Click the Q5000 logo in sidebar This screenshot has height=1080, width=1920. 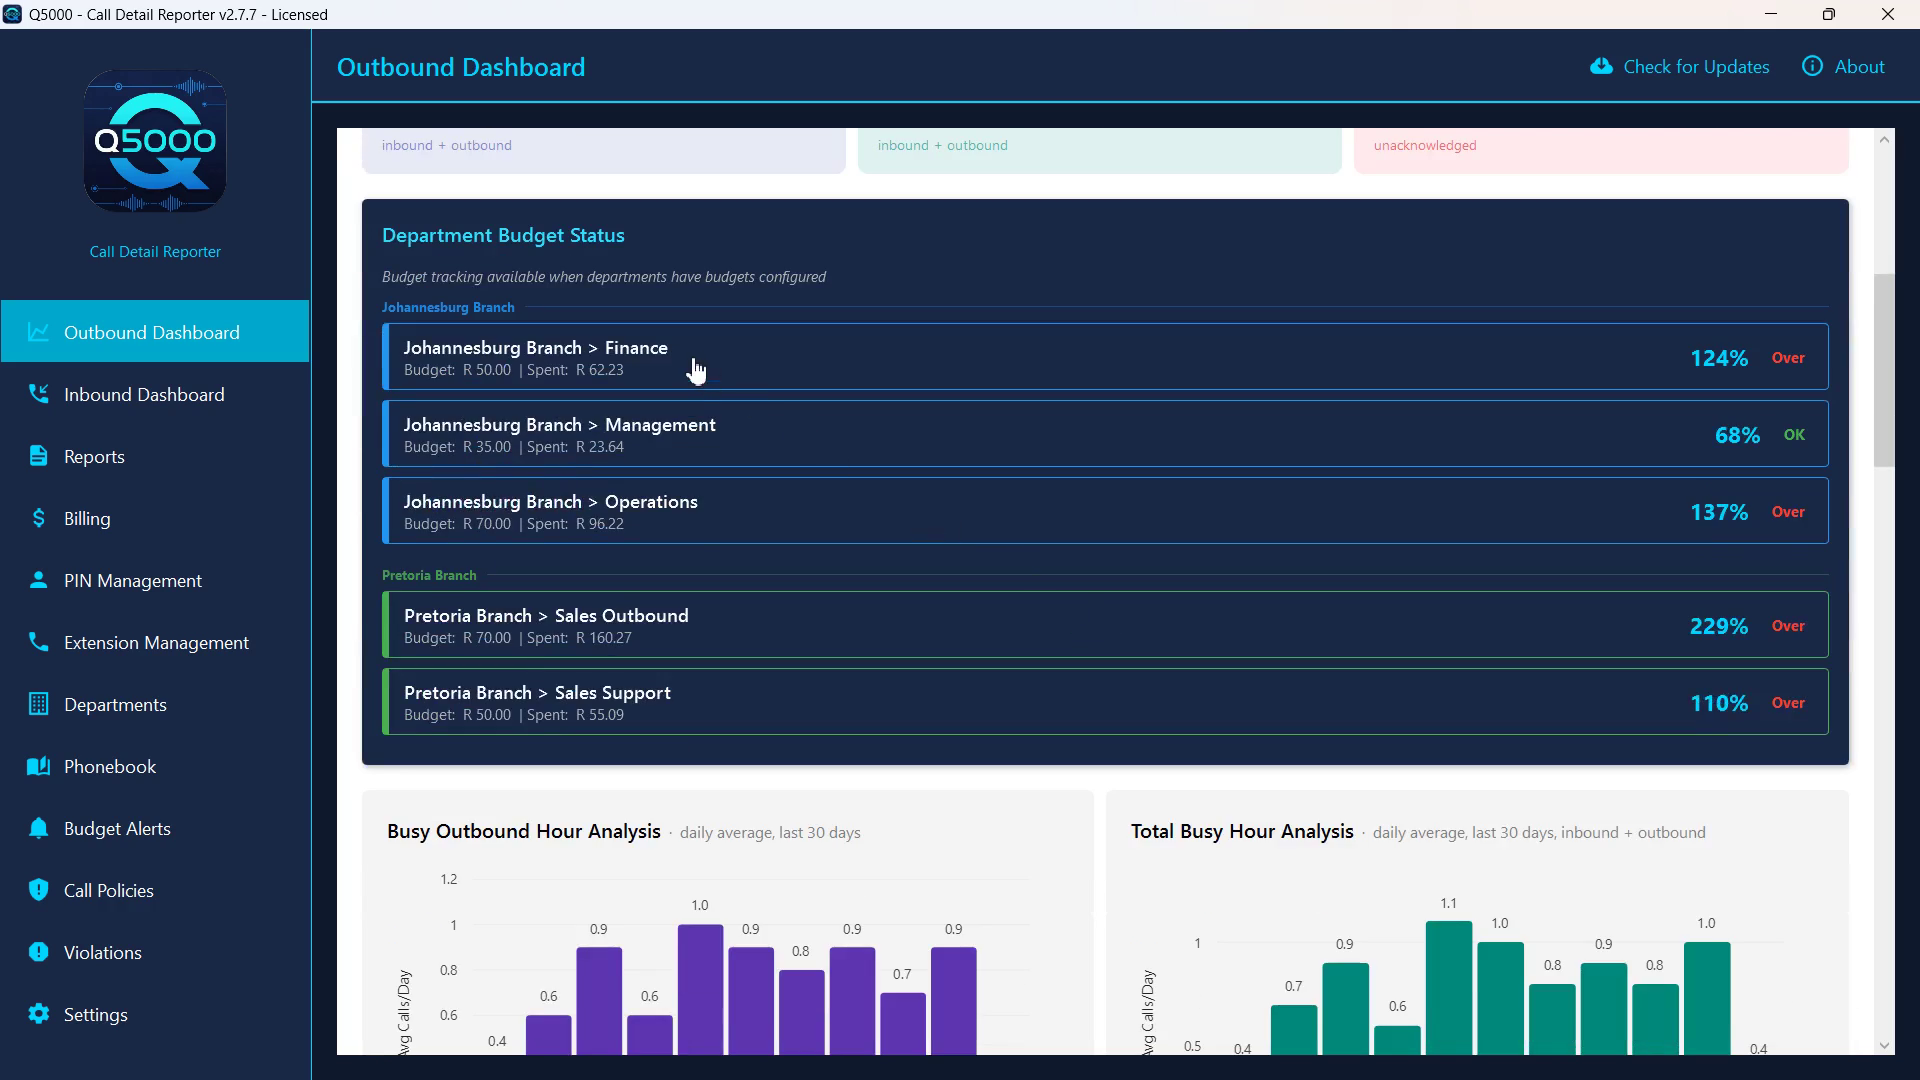(155, 141)
